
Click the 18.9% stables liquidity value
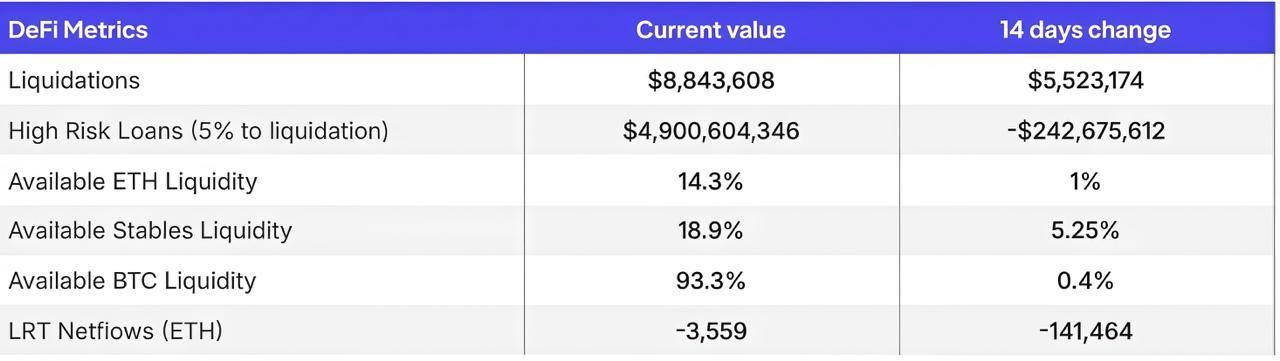click(x=711, y=231)
